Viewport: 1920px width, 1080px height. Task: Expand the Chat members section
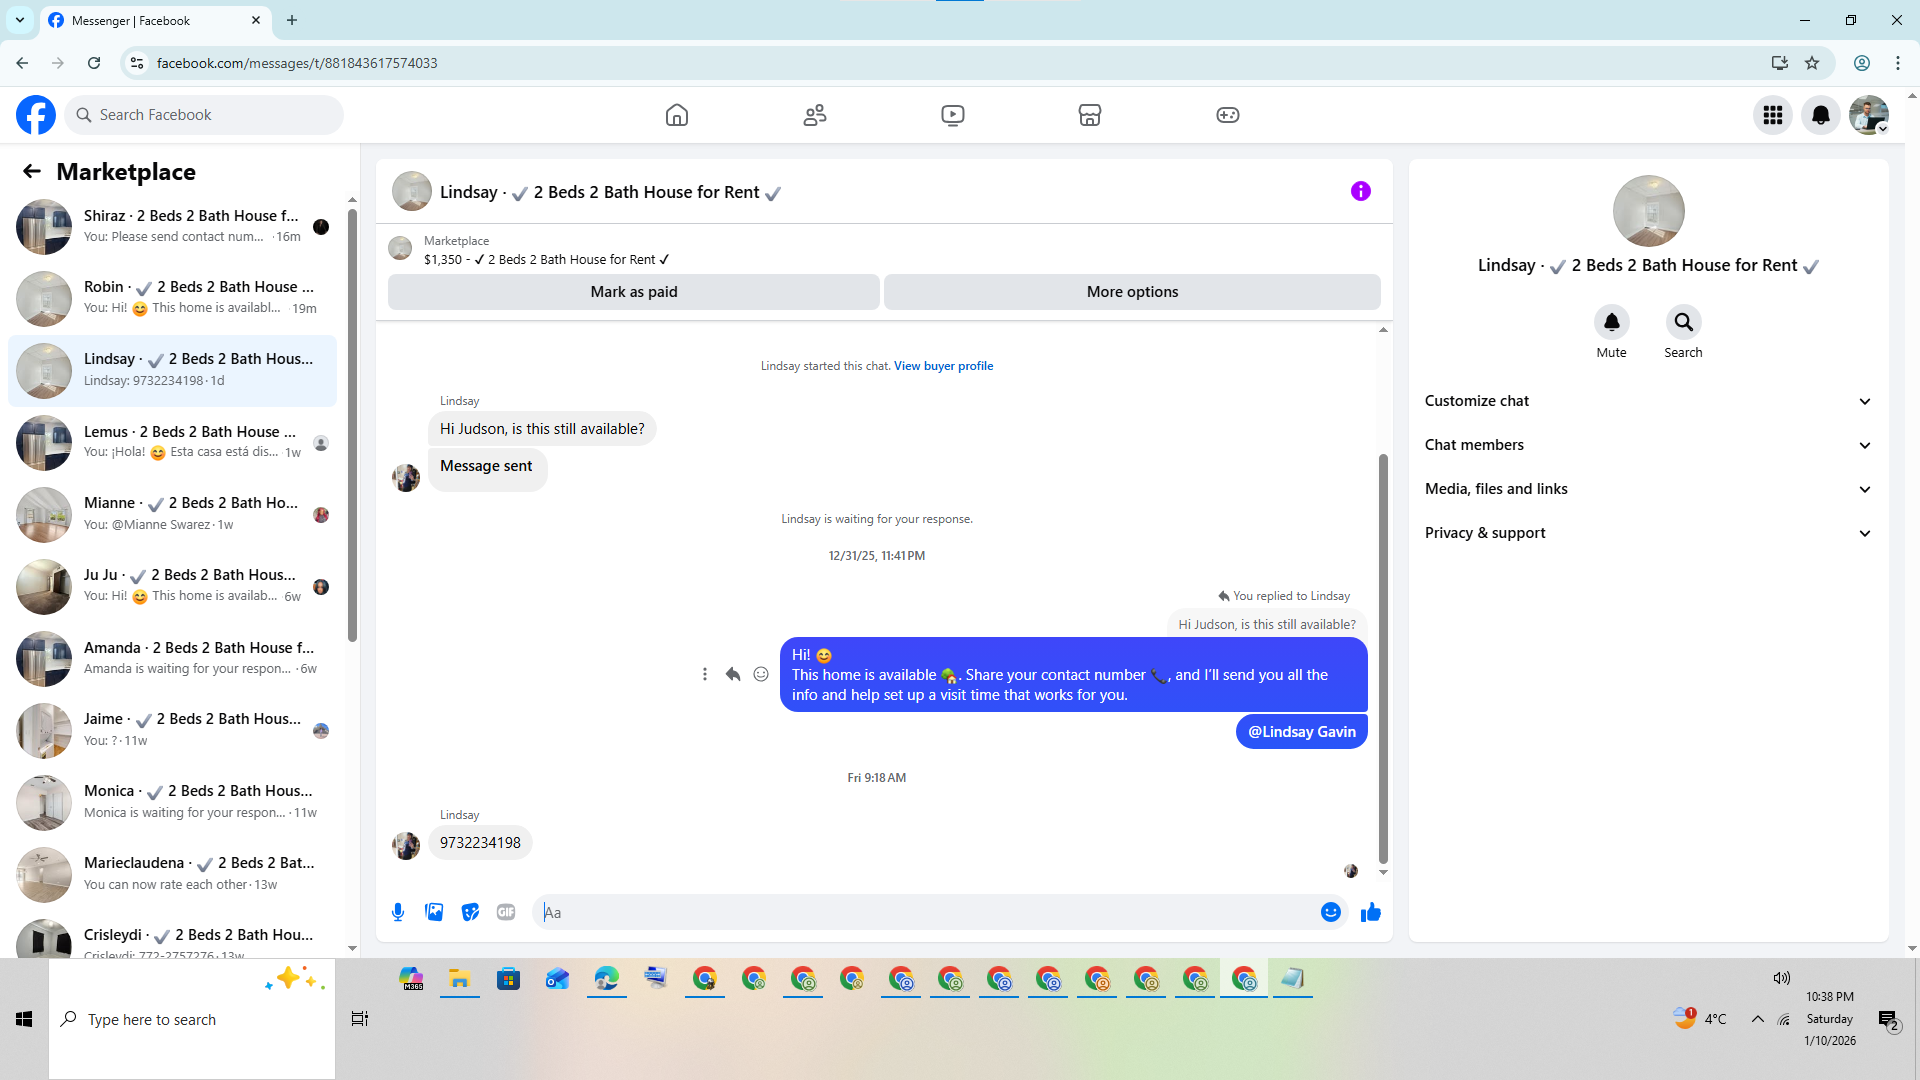[x=1647, y=445]
